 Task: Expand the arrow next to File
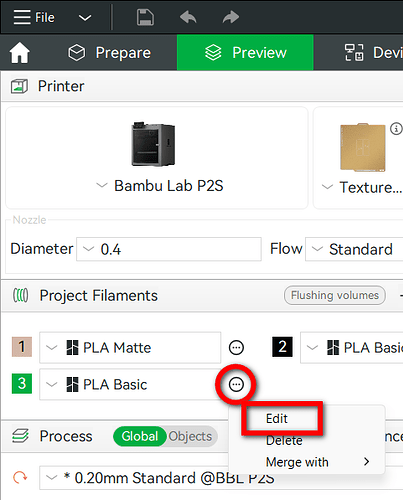(x=85, y=18)
